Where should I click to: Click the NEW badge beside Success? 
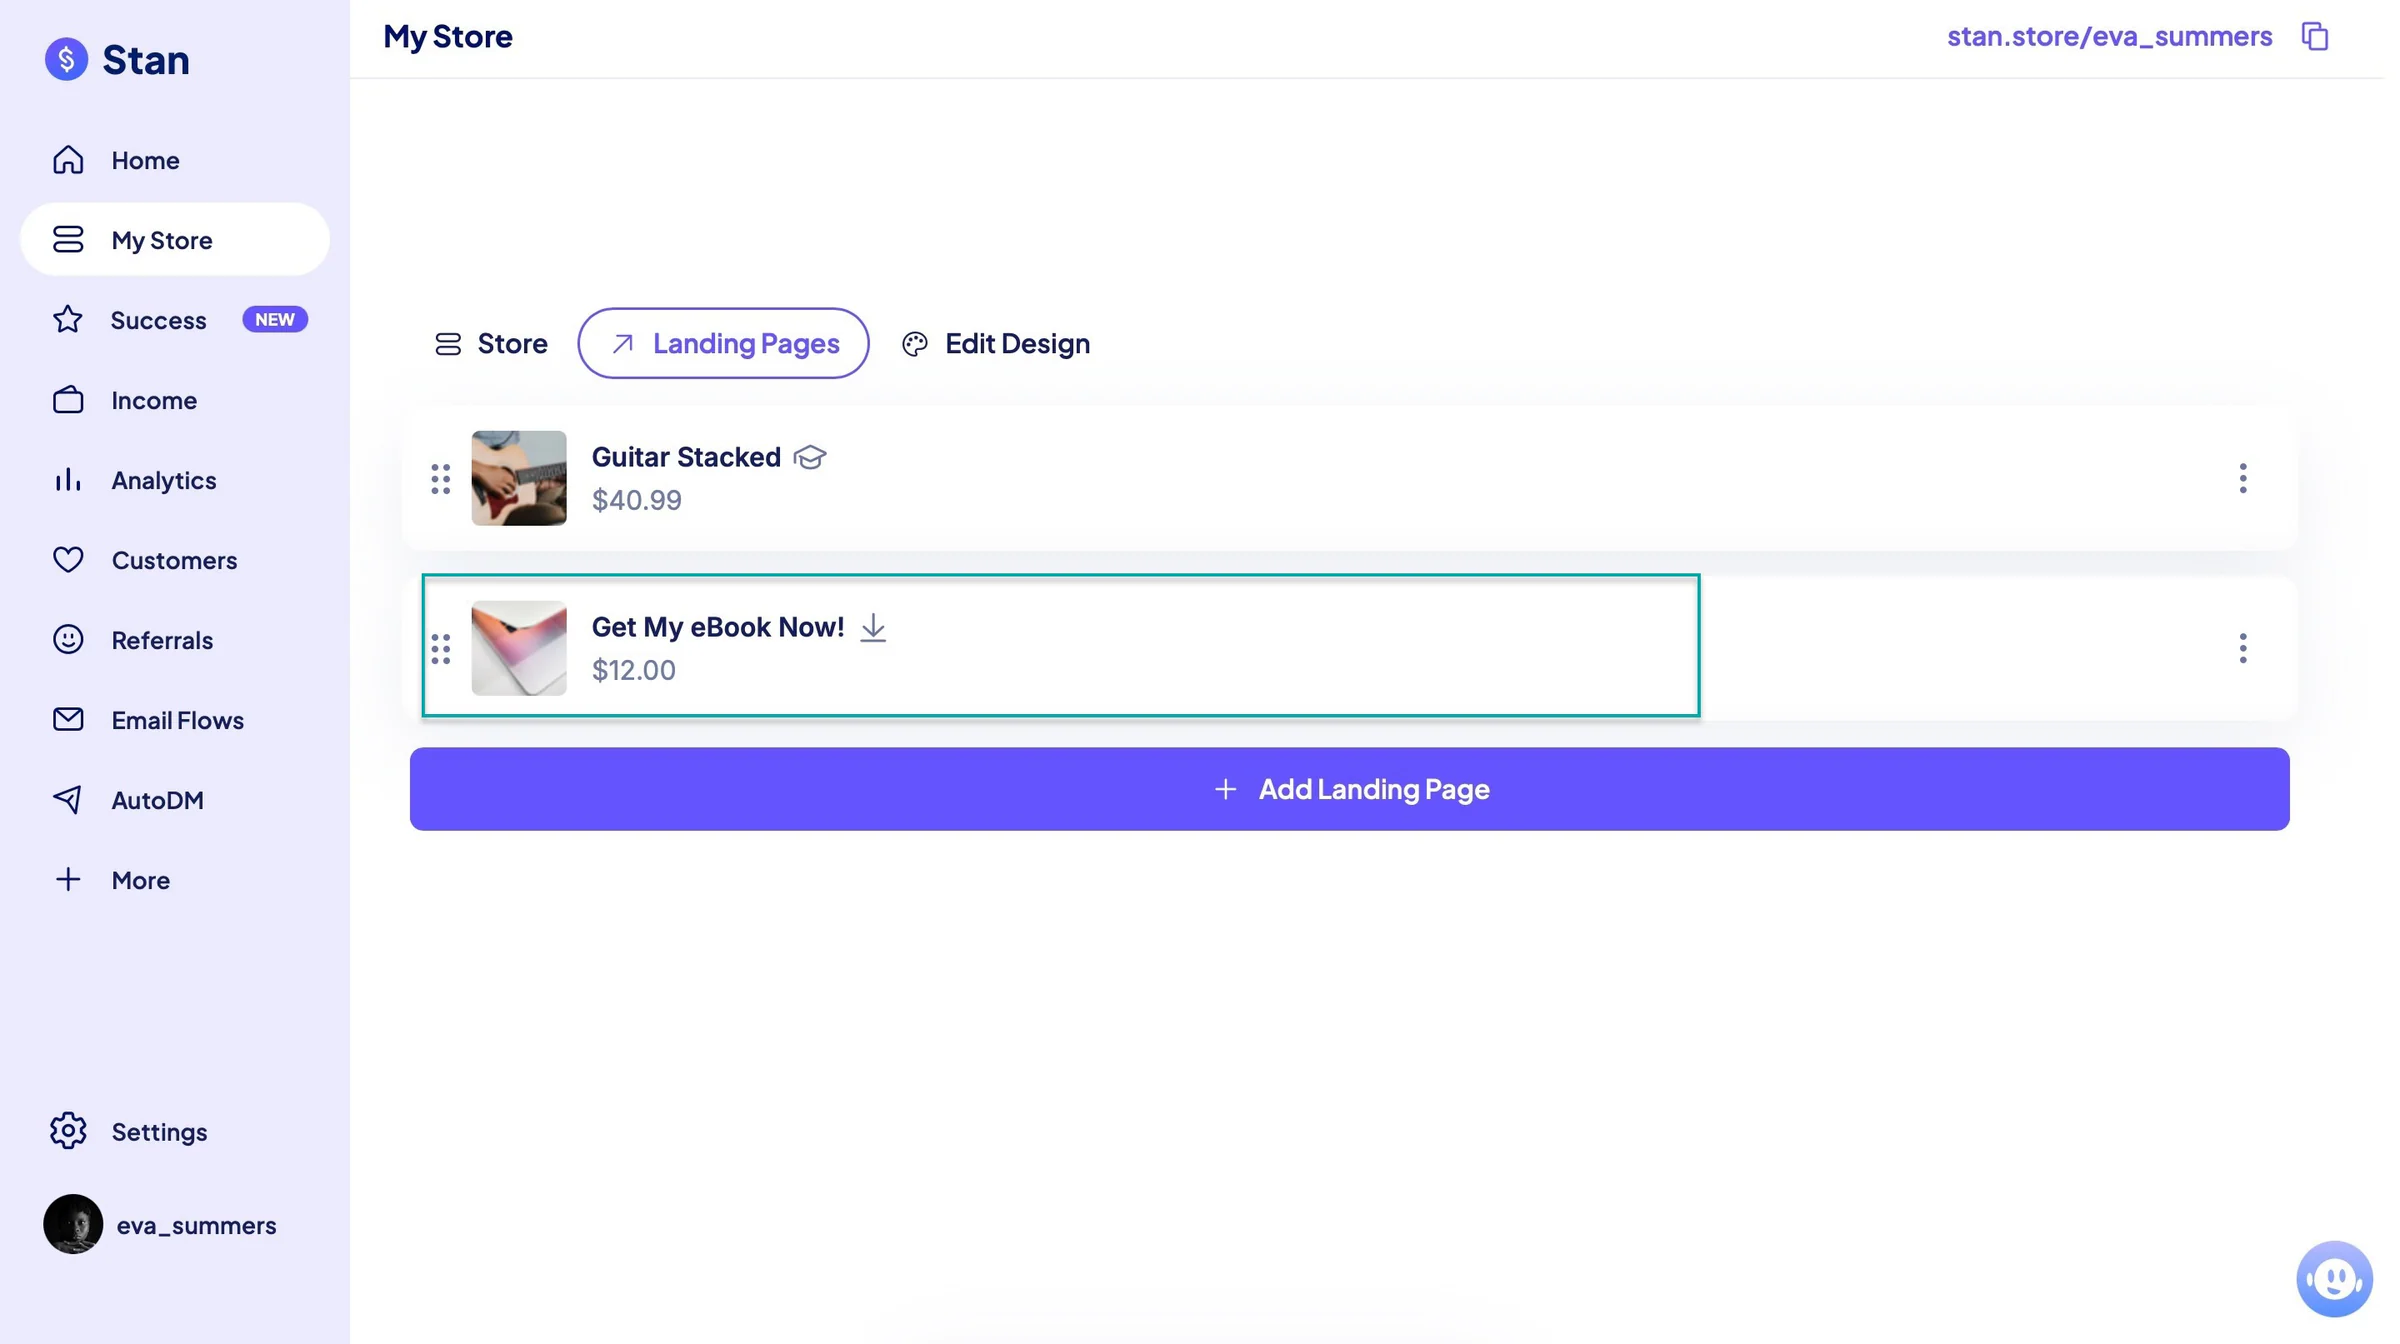[x=275, y=320]
